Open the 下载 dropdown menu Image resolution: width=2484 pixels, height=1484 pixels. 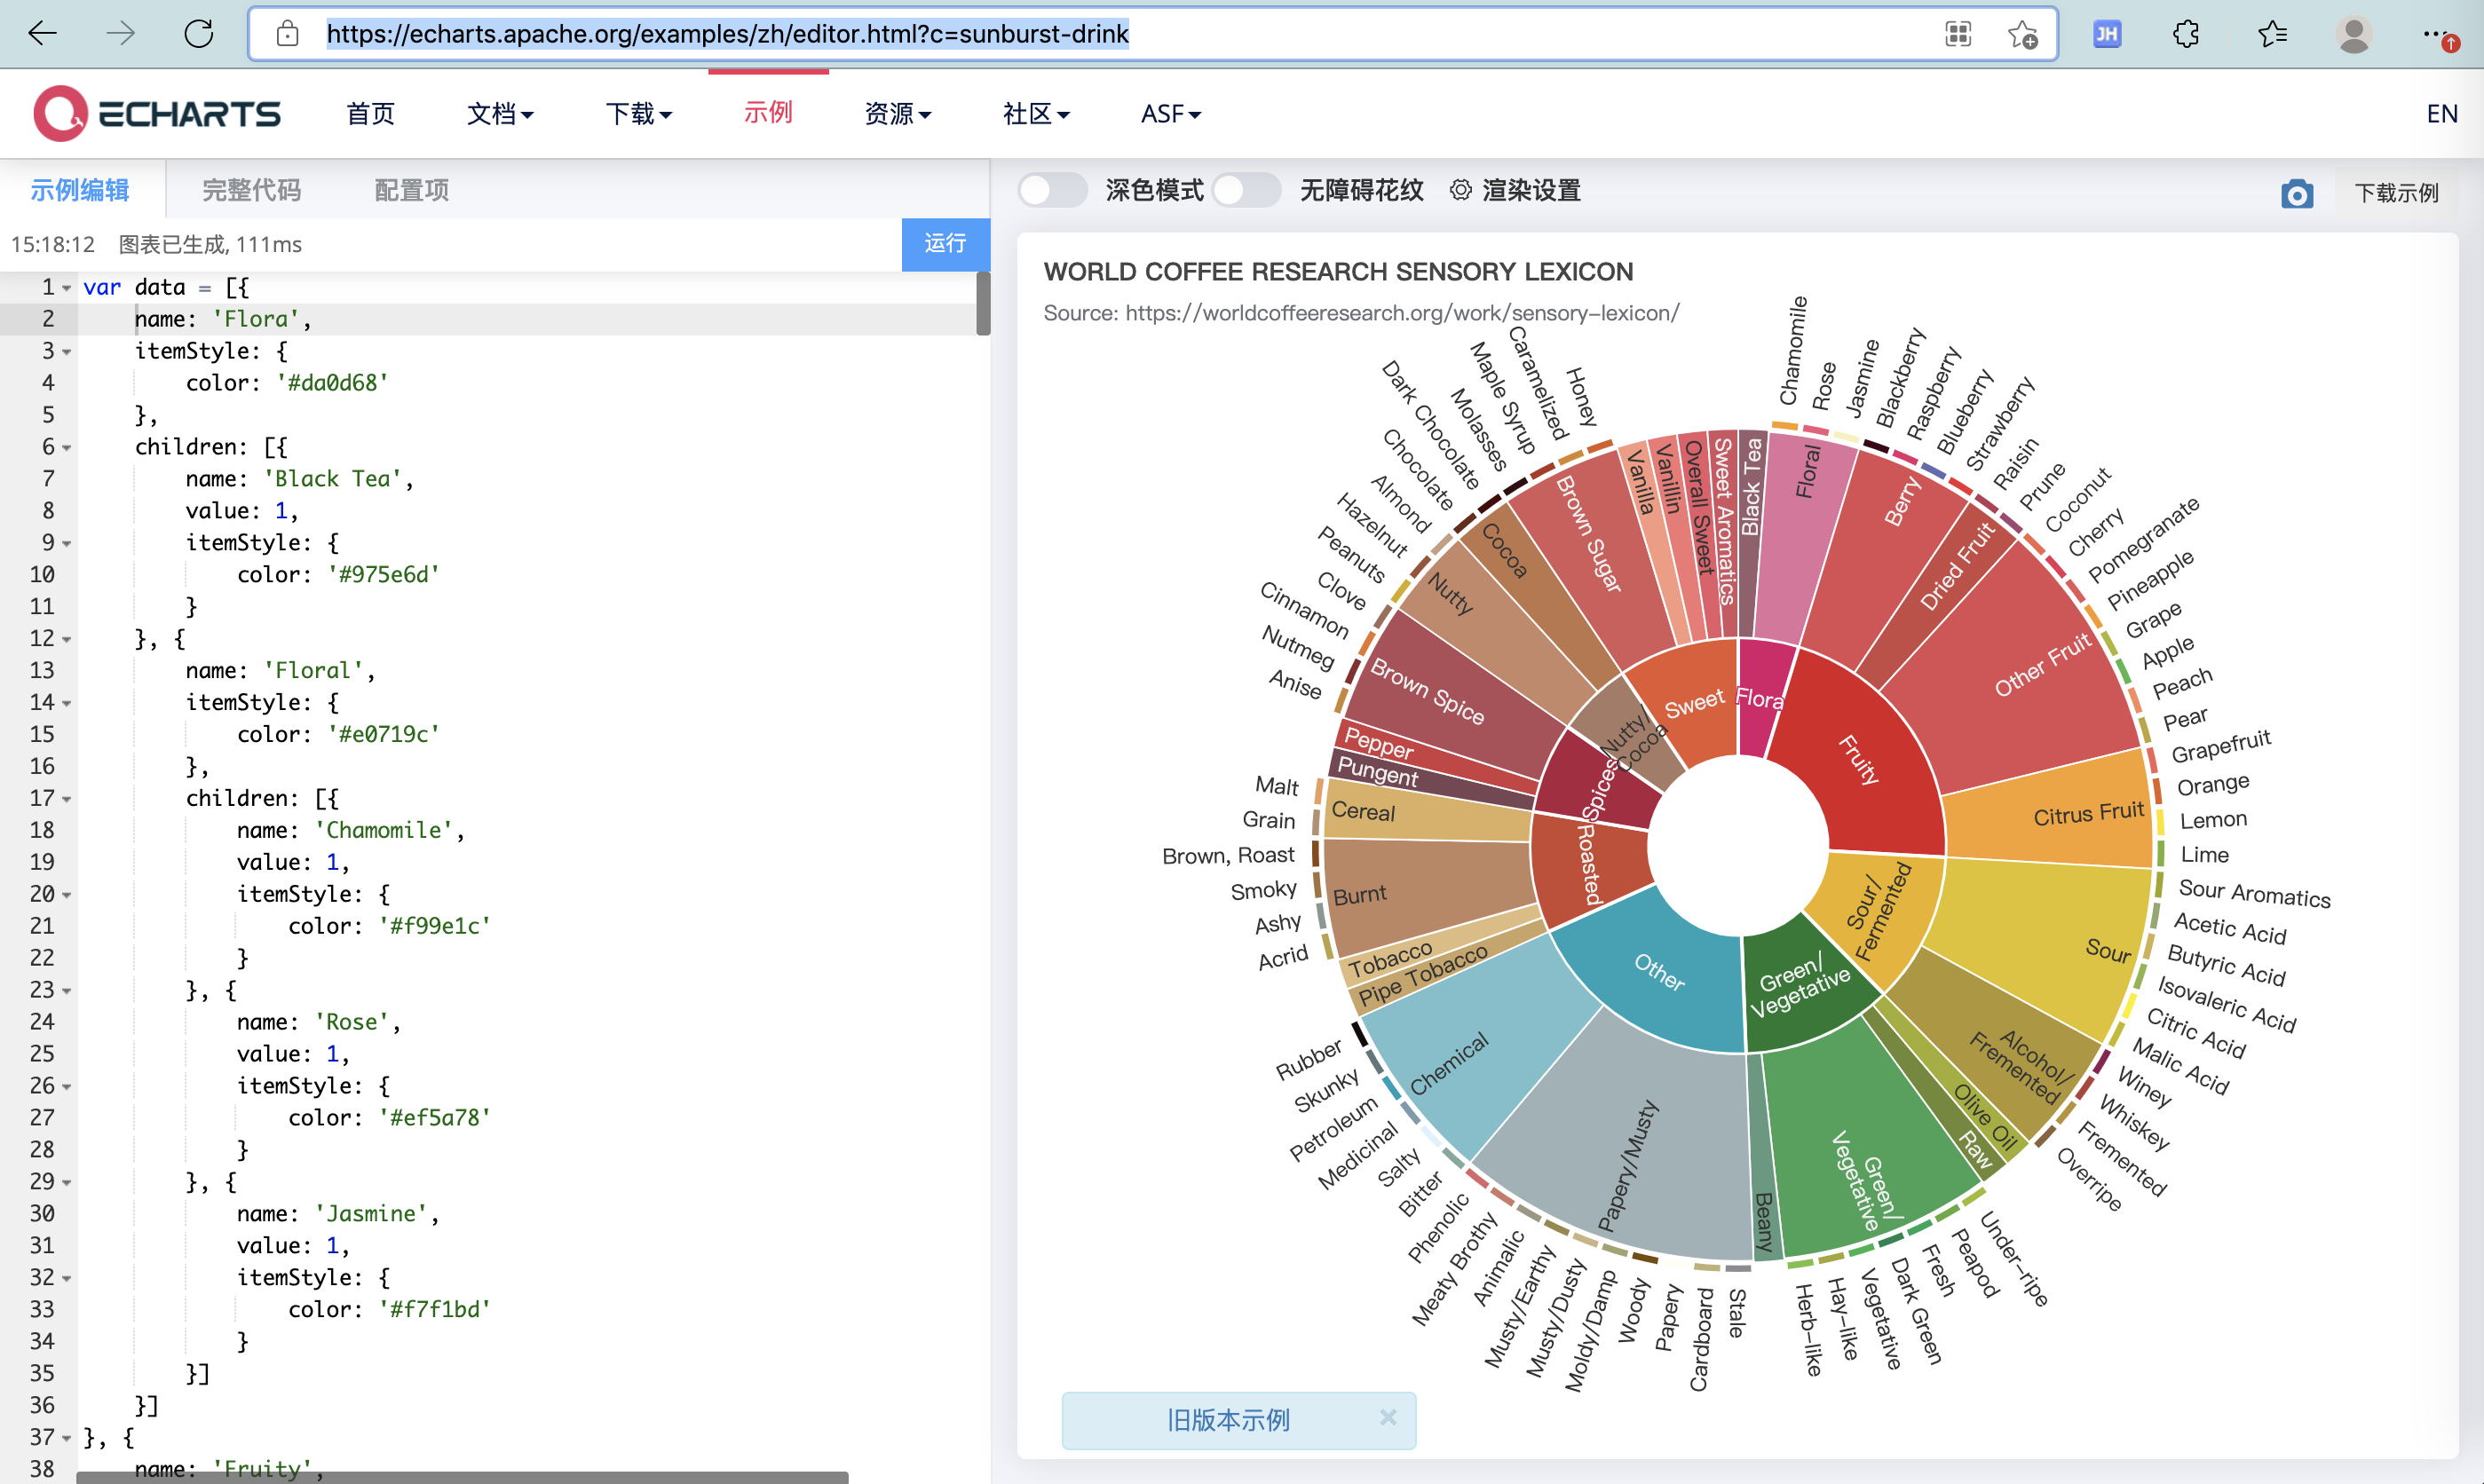pos(638,113)
